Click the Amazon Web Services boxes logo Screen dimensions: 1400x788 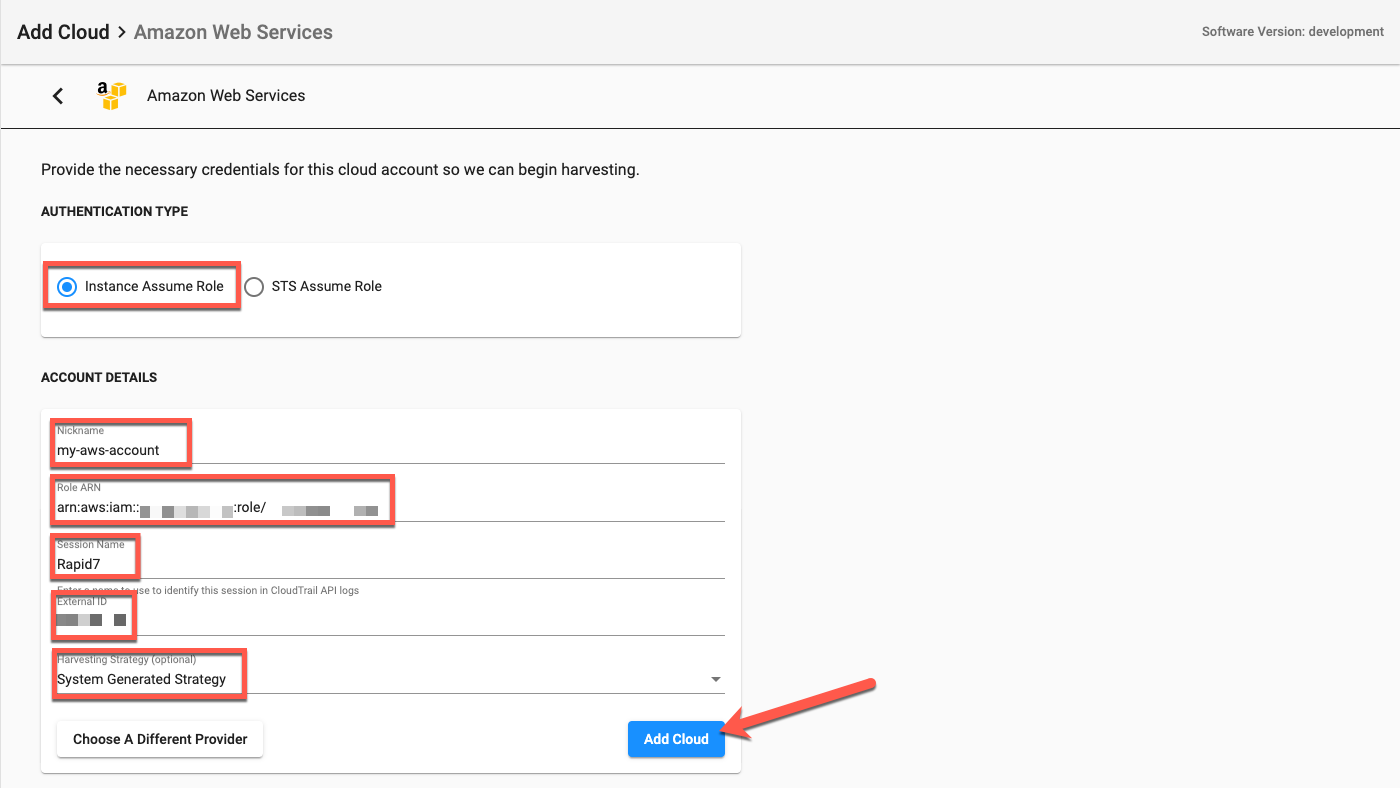pyautogui.click(x=113, y=96)
